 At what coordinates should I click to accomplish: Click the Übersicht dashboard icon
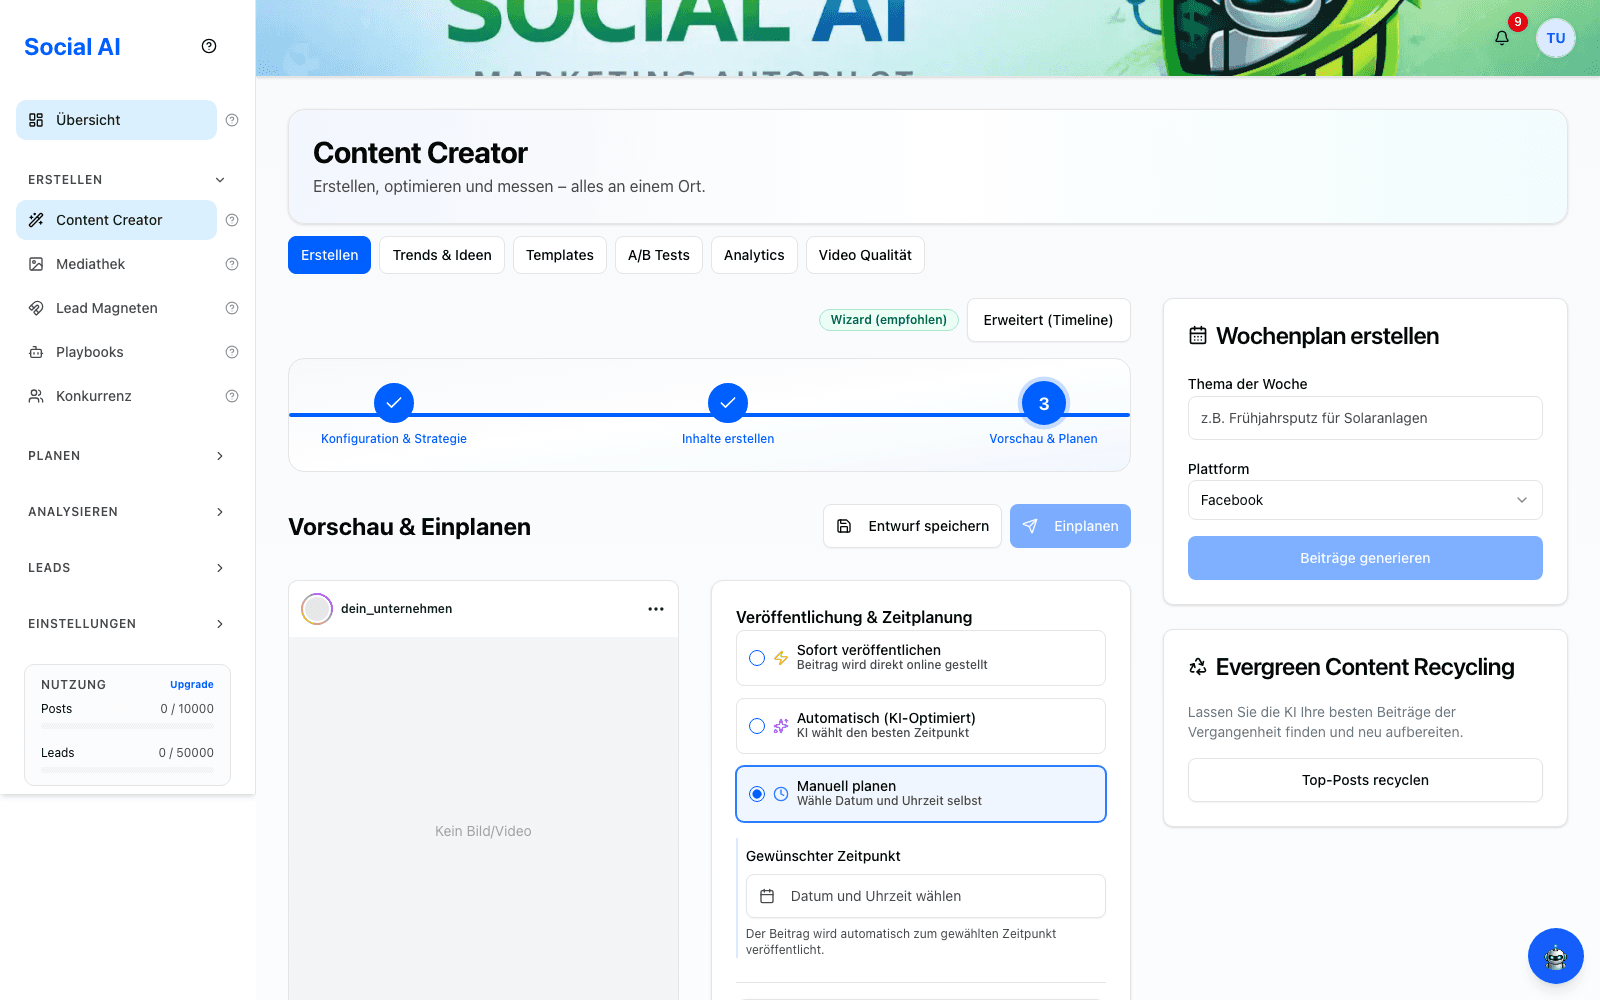tap(36, 120)
